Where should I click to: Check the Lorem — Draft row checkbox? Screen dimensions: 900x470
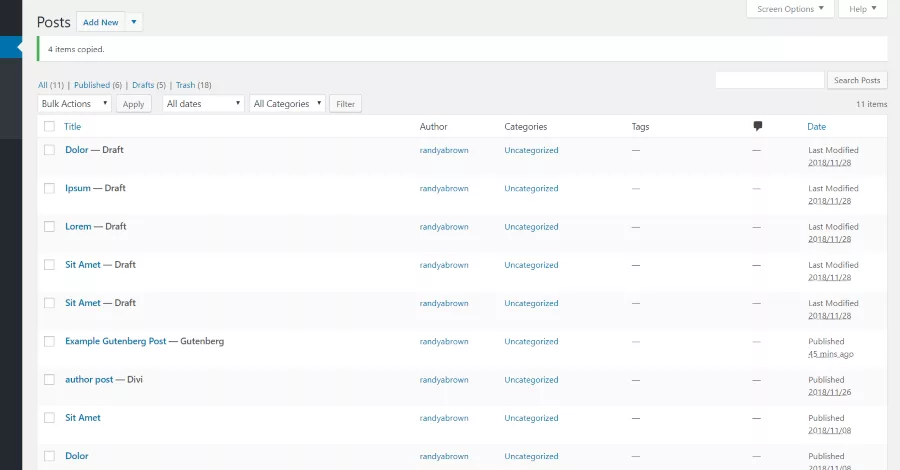(x=49, y=227)
